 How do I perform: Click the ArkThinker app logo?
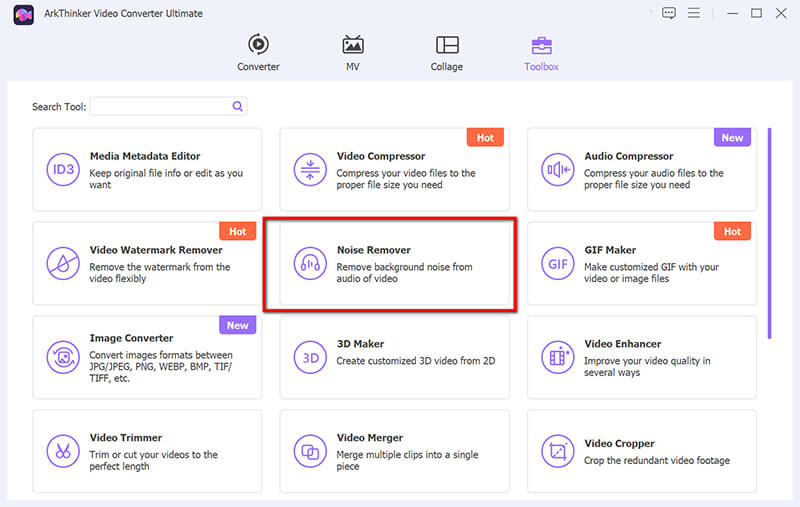tap(23, 14)
